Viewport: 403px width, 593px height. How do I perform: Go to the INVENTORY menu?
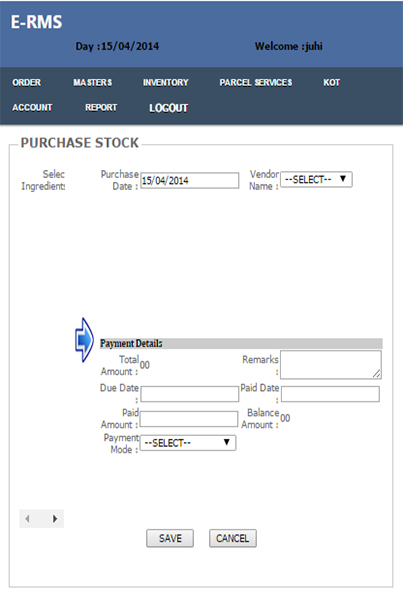pyautogui.click(x=166, y=82)
